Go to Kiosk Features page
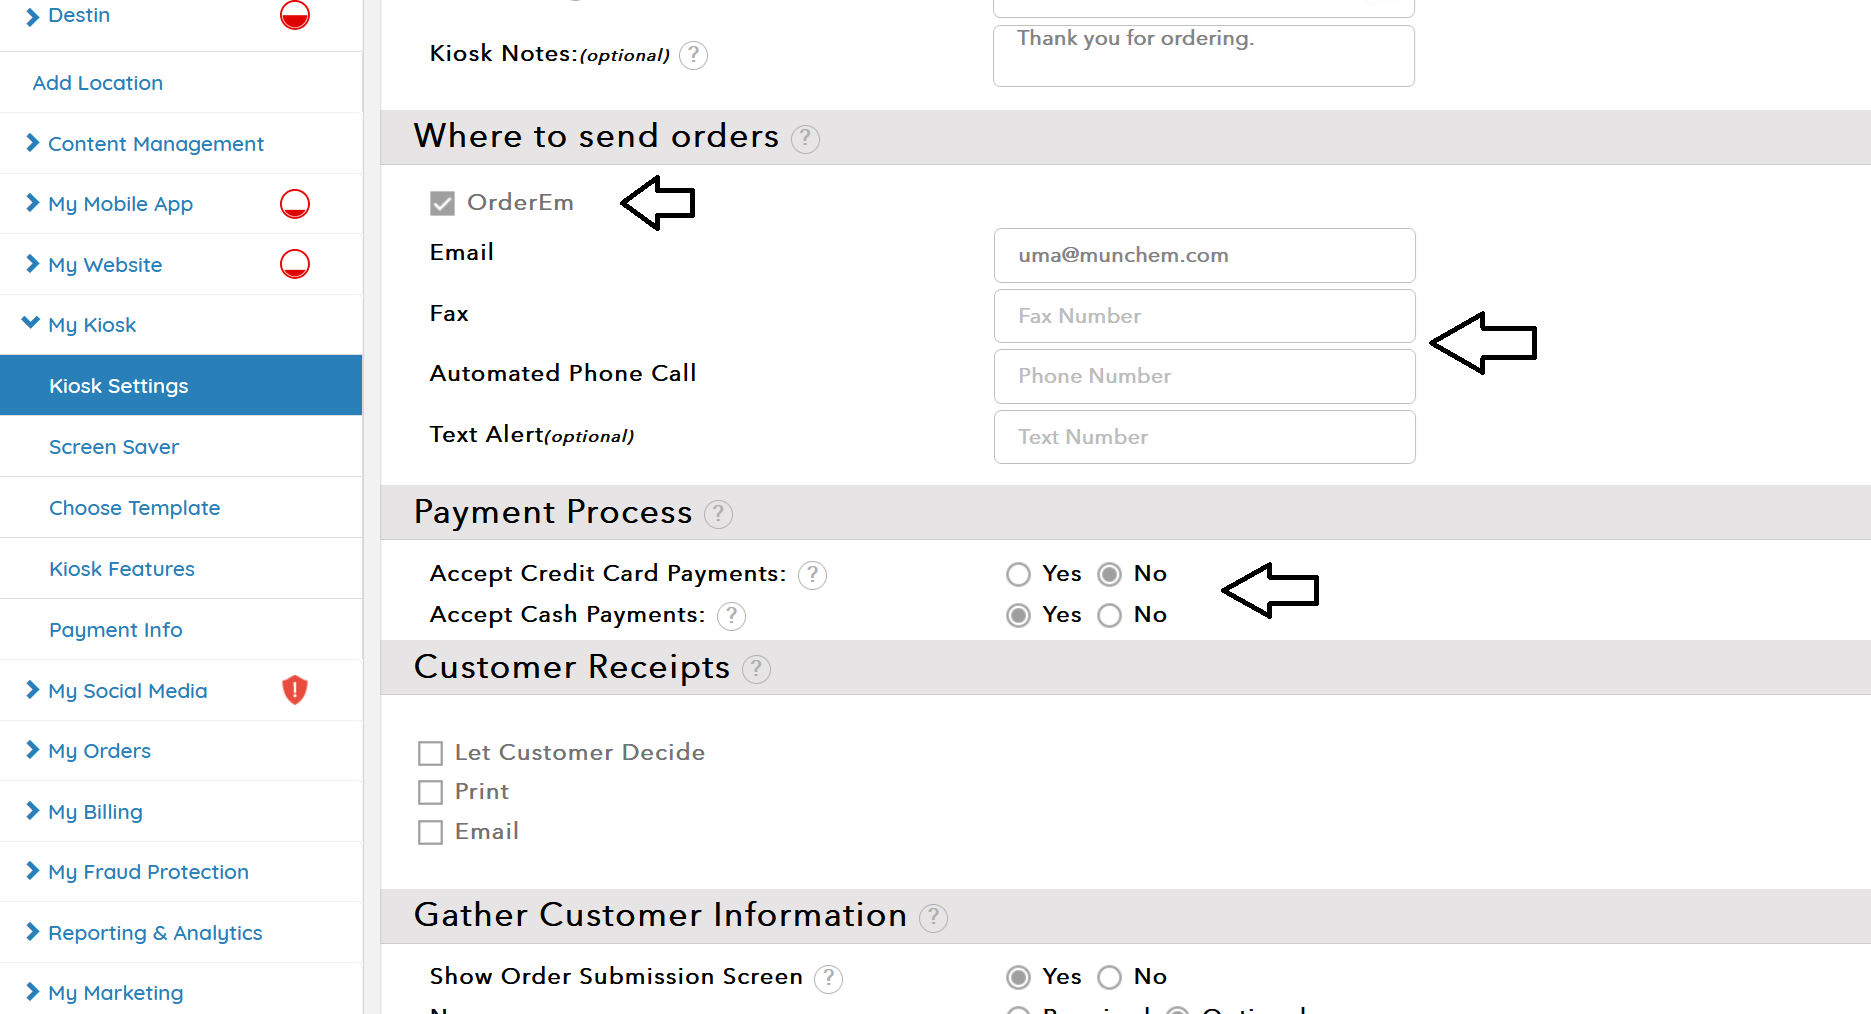This screenshot has width=1871, height=1014. (x=122, y=569)
